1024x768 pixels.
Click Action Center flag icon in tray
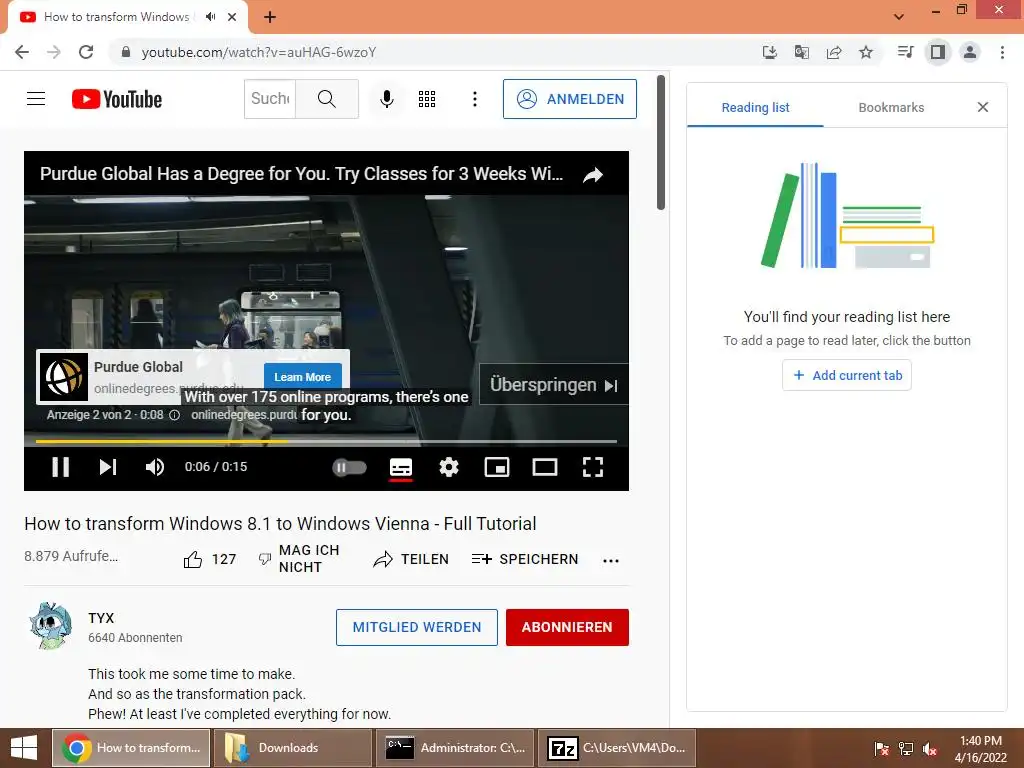tap(882, 748)
